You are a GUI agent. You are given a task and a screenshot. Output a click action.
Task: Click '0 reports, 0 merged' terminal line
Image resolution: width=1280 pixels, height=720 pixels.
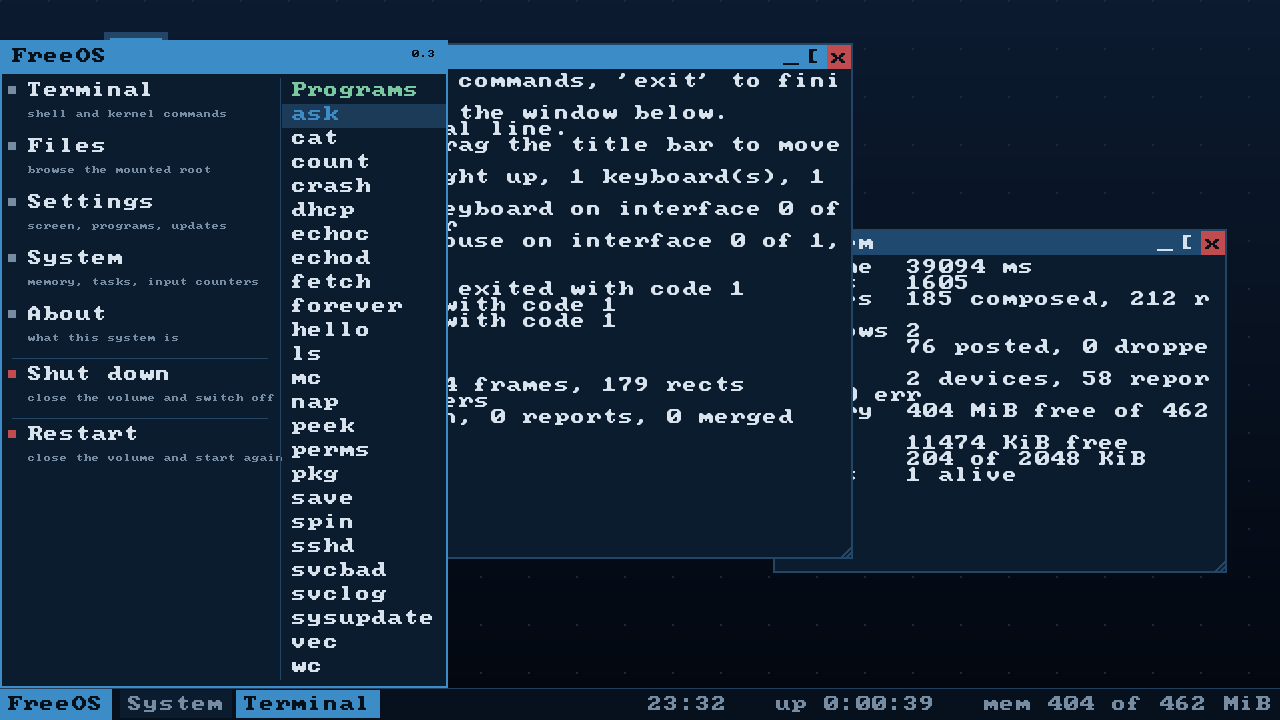pos(641,416)
